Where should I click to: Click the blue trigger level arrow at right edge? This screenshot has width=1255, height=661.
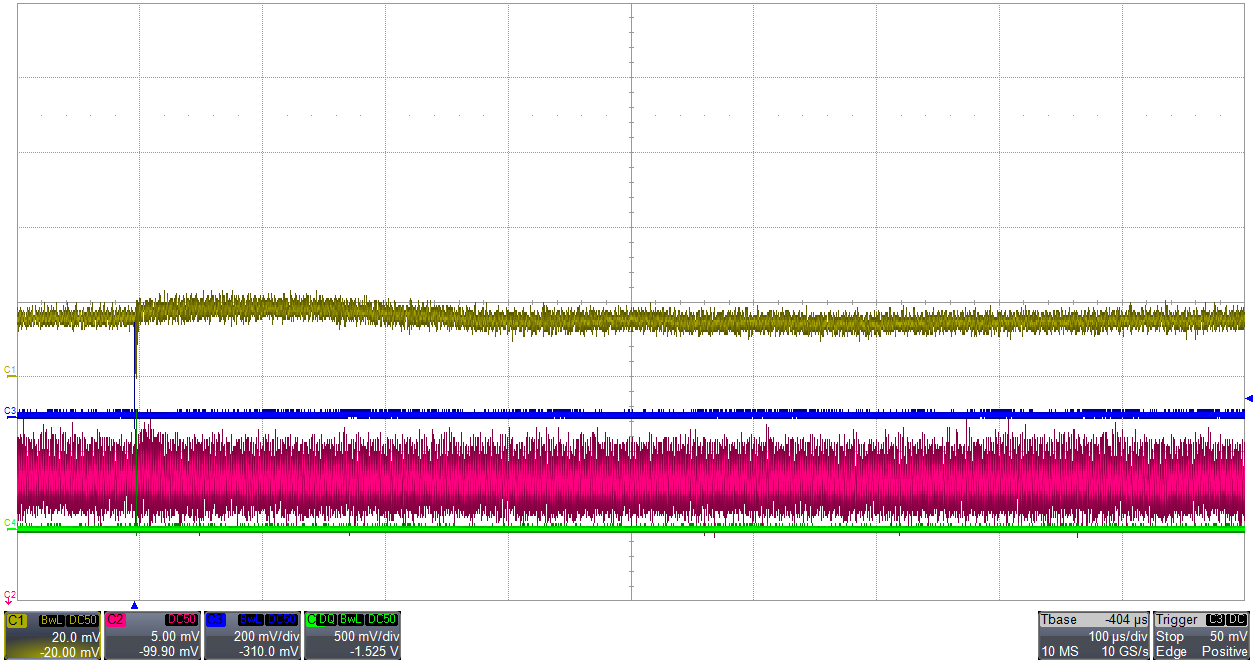1249,399
